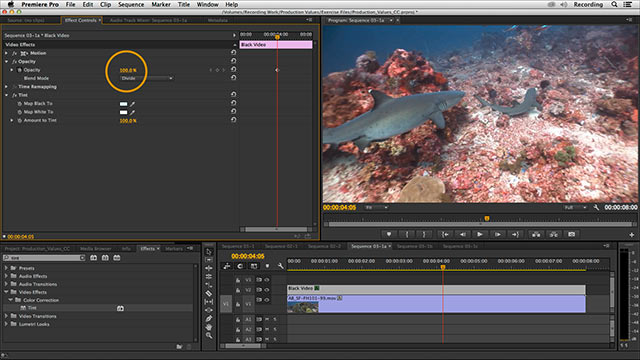Click the Mark Out bracket button

click(424, 234)
